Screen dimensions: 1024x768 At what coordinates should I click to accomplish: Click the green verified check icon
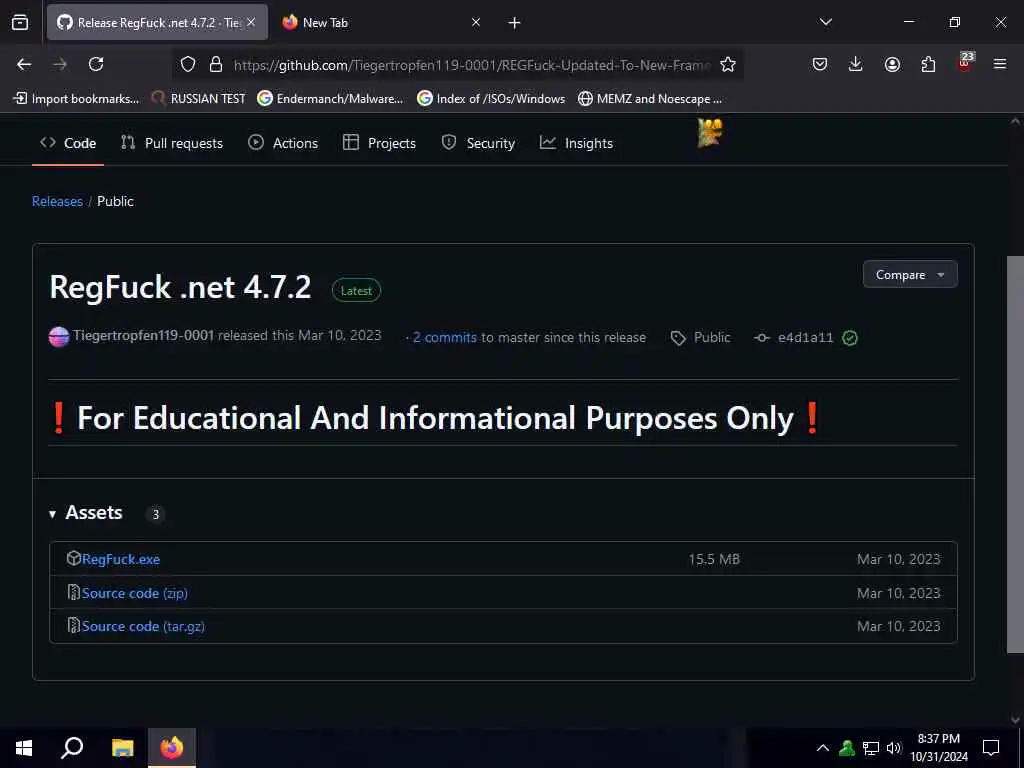[x=850, y=338]
